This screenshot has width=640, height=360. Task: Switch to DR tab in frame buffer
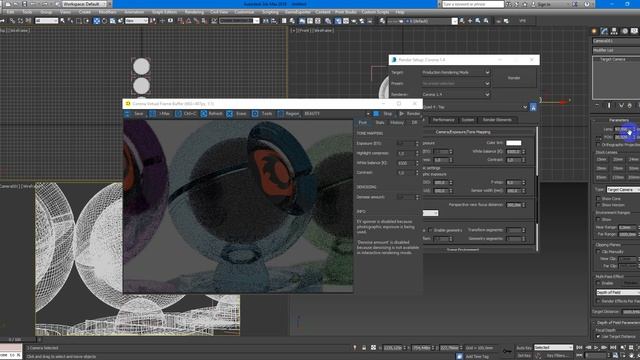414,122
